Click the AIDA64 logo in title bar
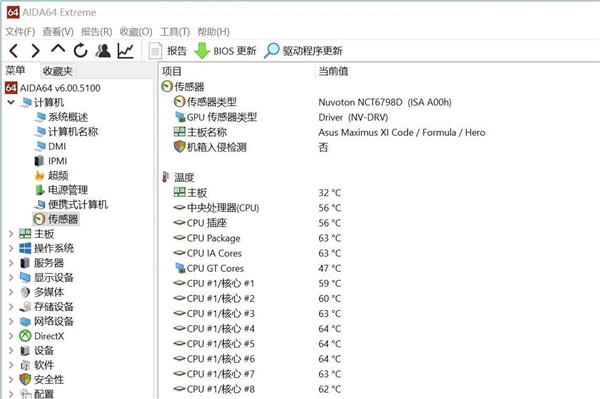 pyautogui.click(x=13, y=12)
